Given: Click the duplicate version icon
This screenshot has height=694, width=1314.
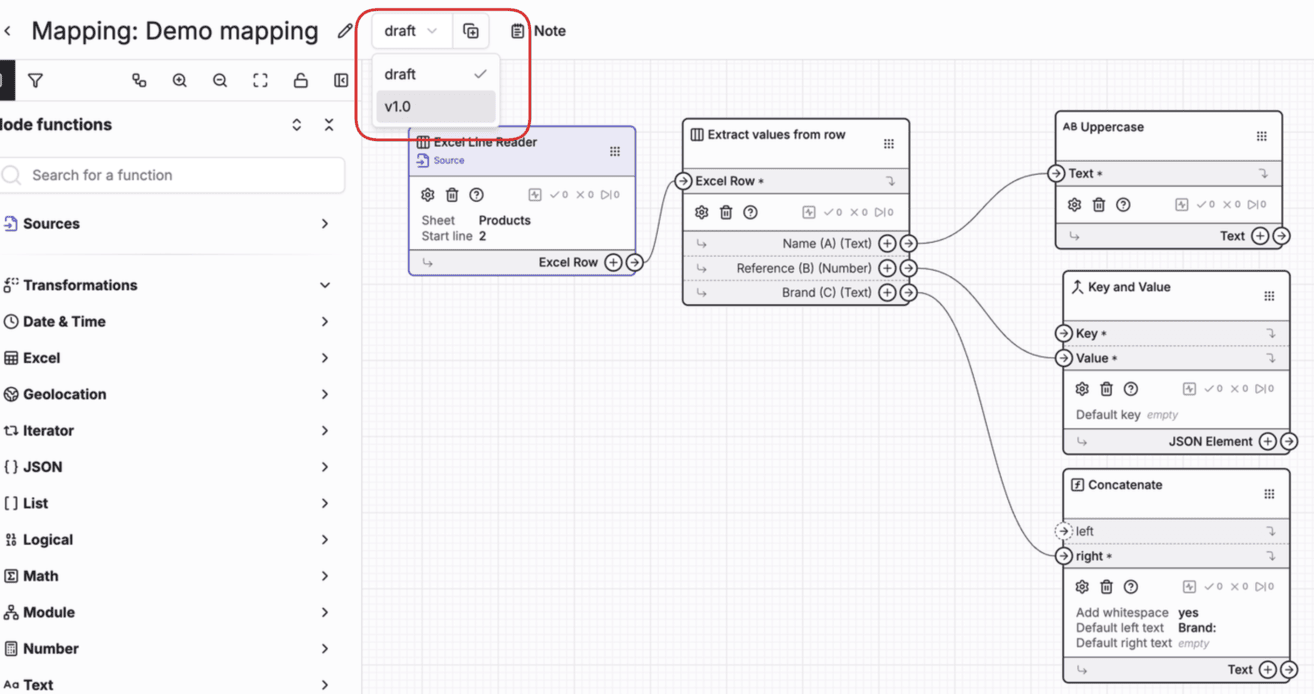Looking at the screenshot, I should tap(471, 31).
